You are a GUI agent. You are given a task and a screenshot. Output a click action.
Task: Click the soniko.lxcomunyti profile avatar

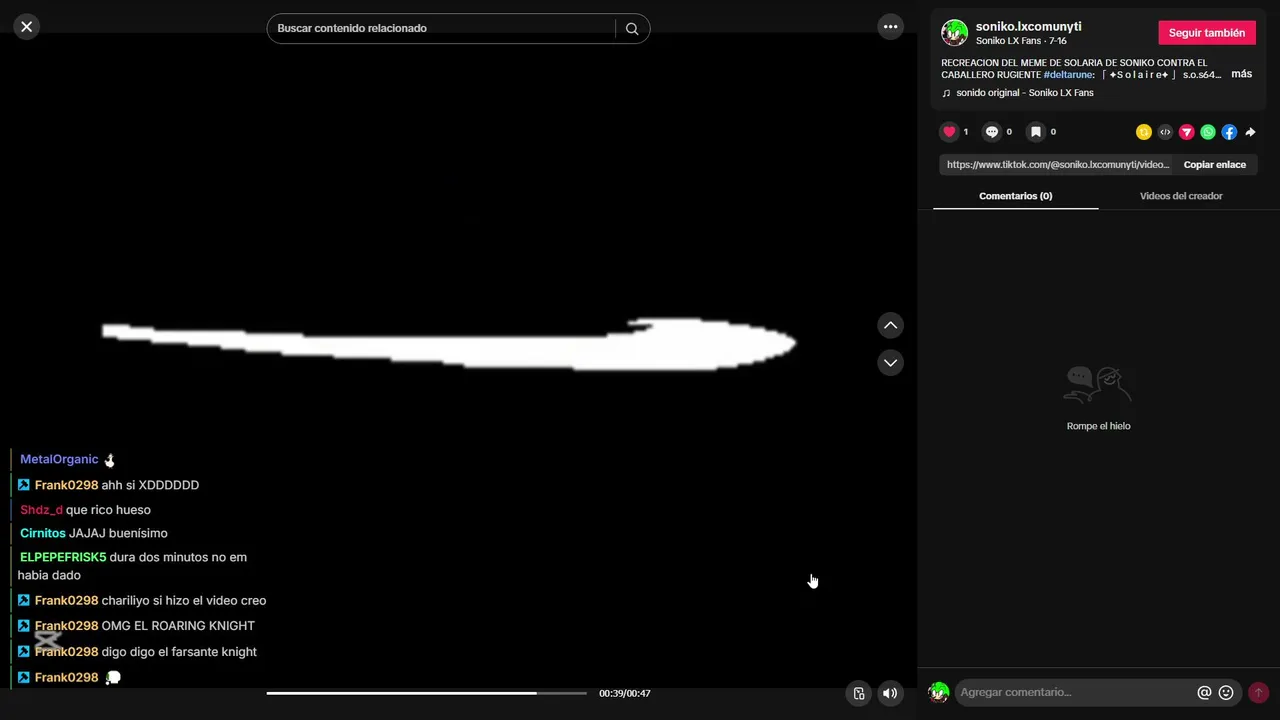click(954, 33)
